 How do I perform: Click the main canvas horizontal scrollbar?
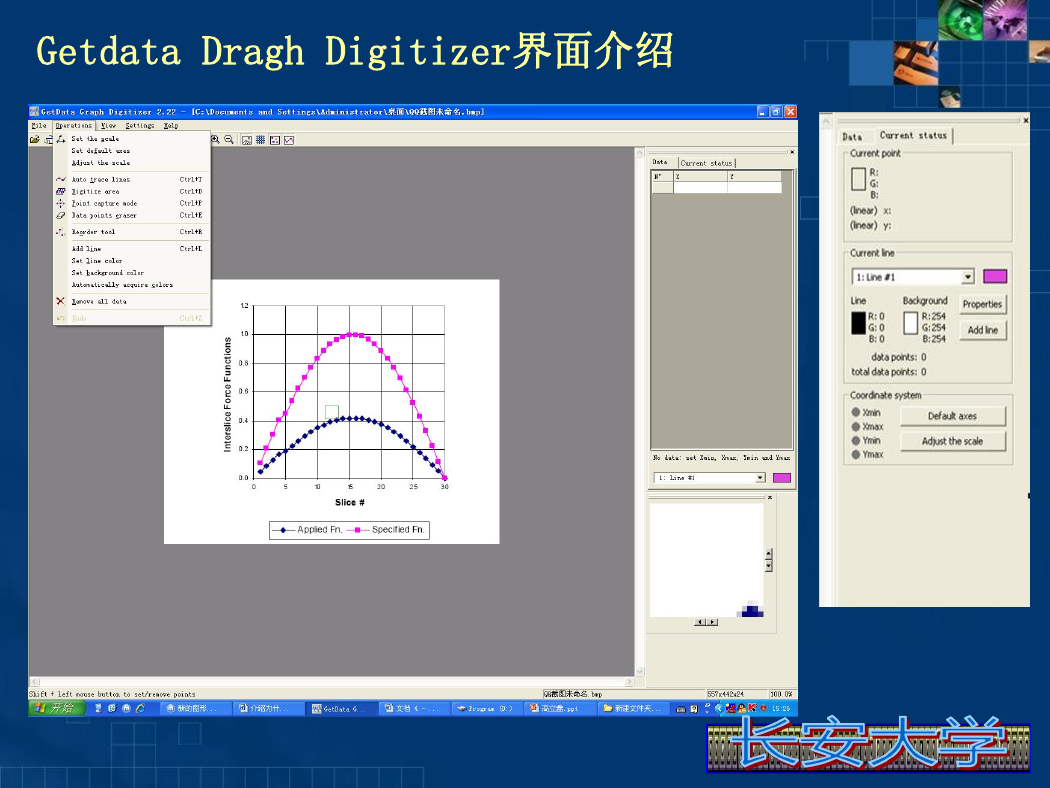[331, 682]
